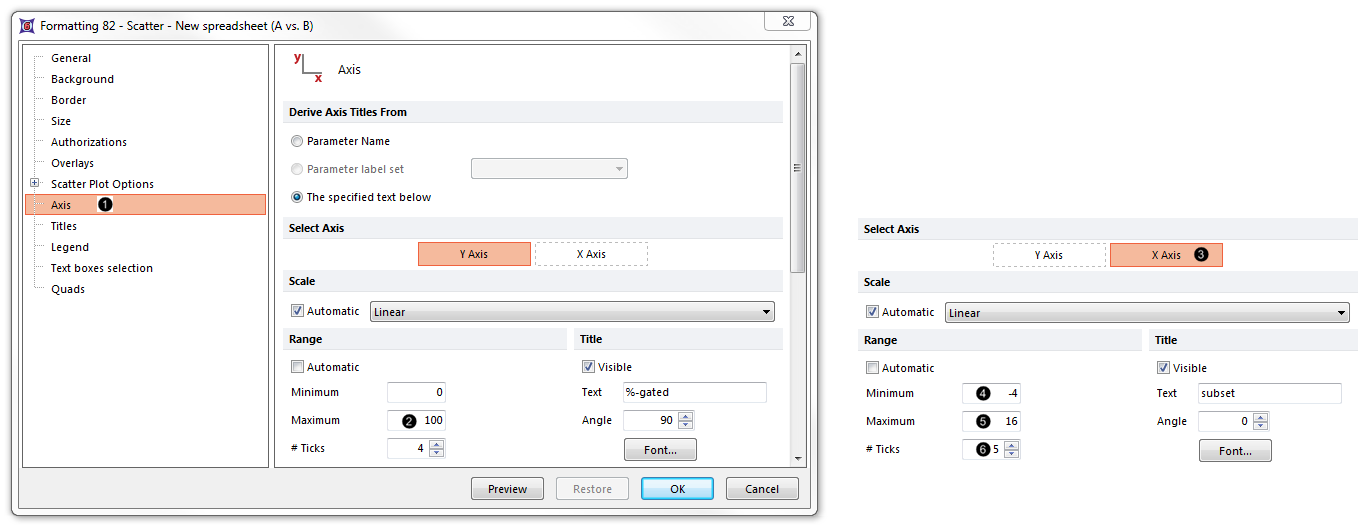
Task: Click the Maximum field showing 100
Action: (416, 421)
